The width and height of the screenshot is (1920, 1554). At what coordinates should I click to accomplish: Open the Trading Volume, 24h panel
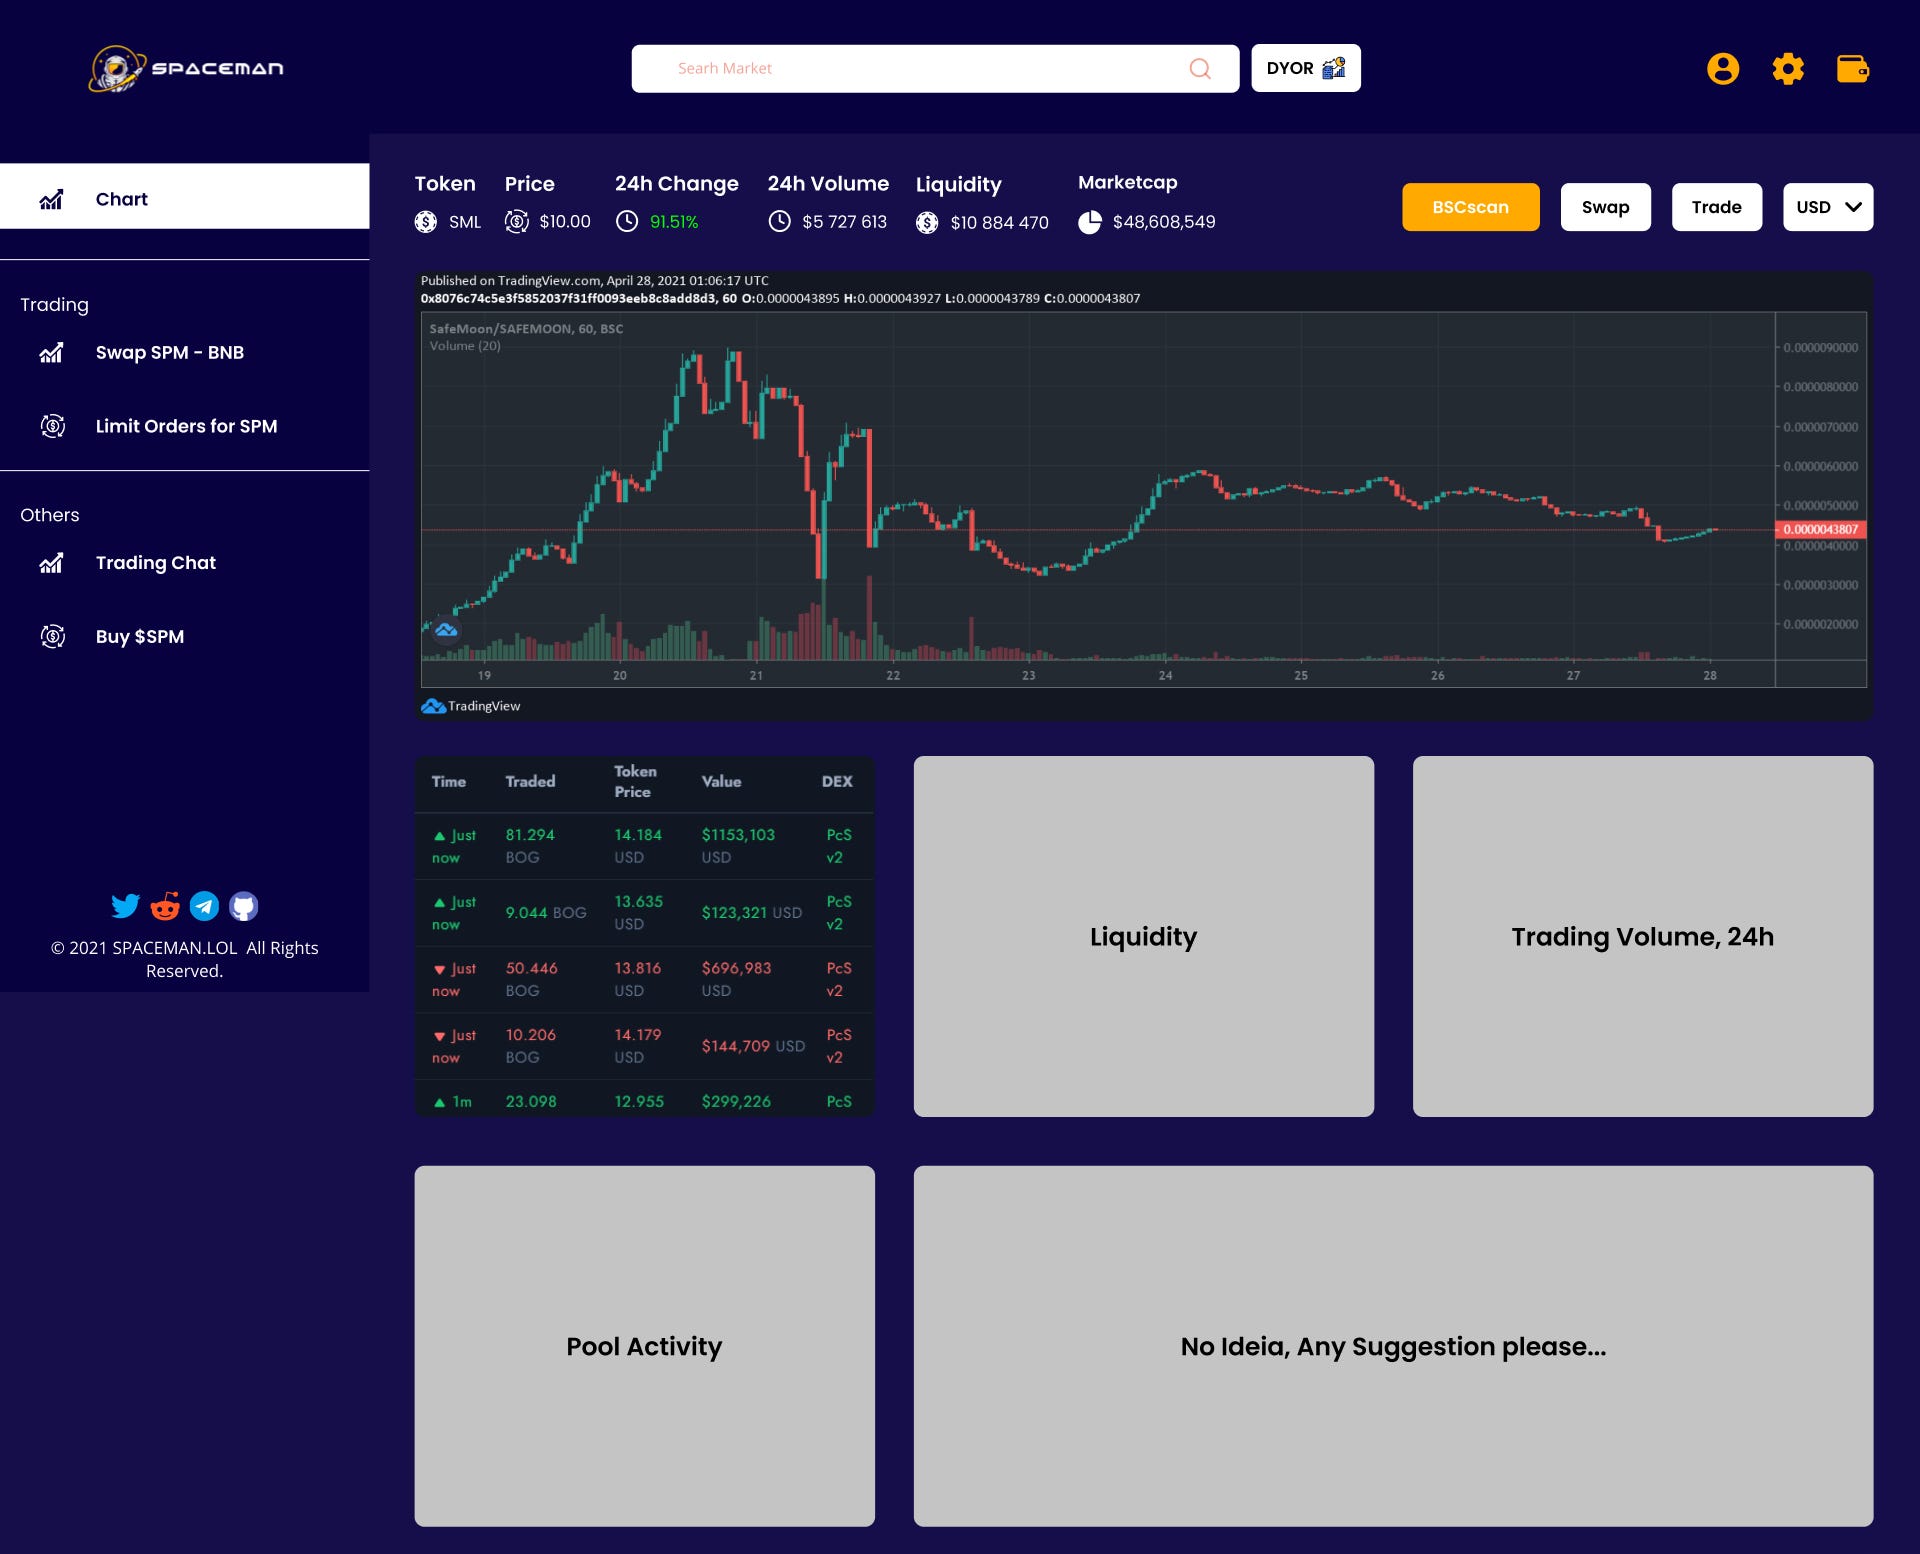click(1643, 936)
